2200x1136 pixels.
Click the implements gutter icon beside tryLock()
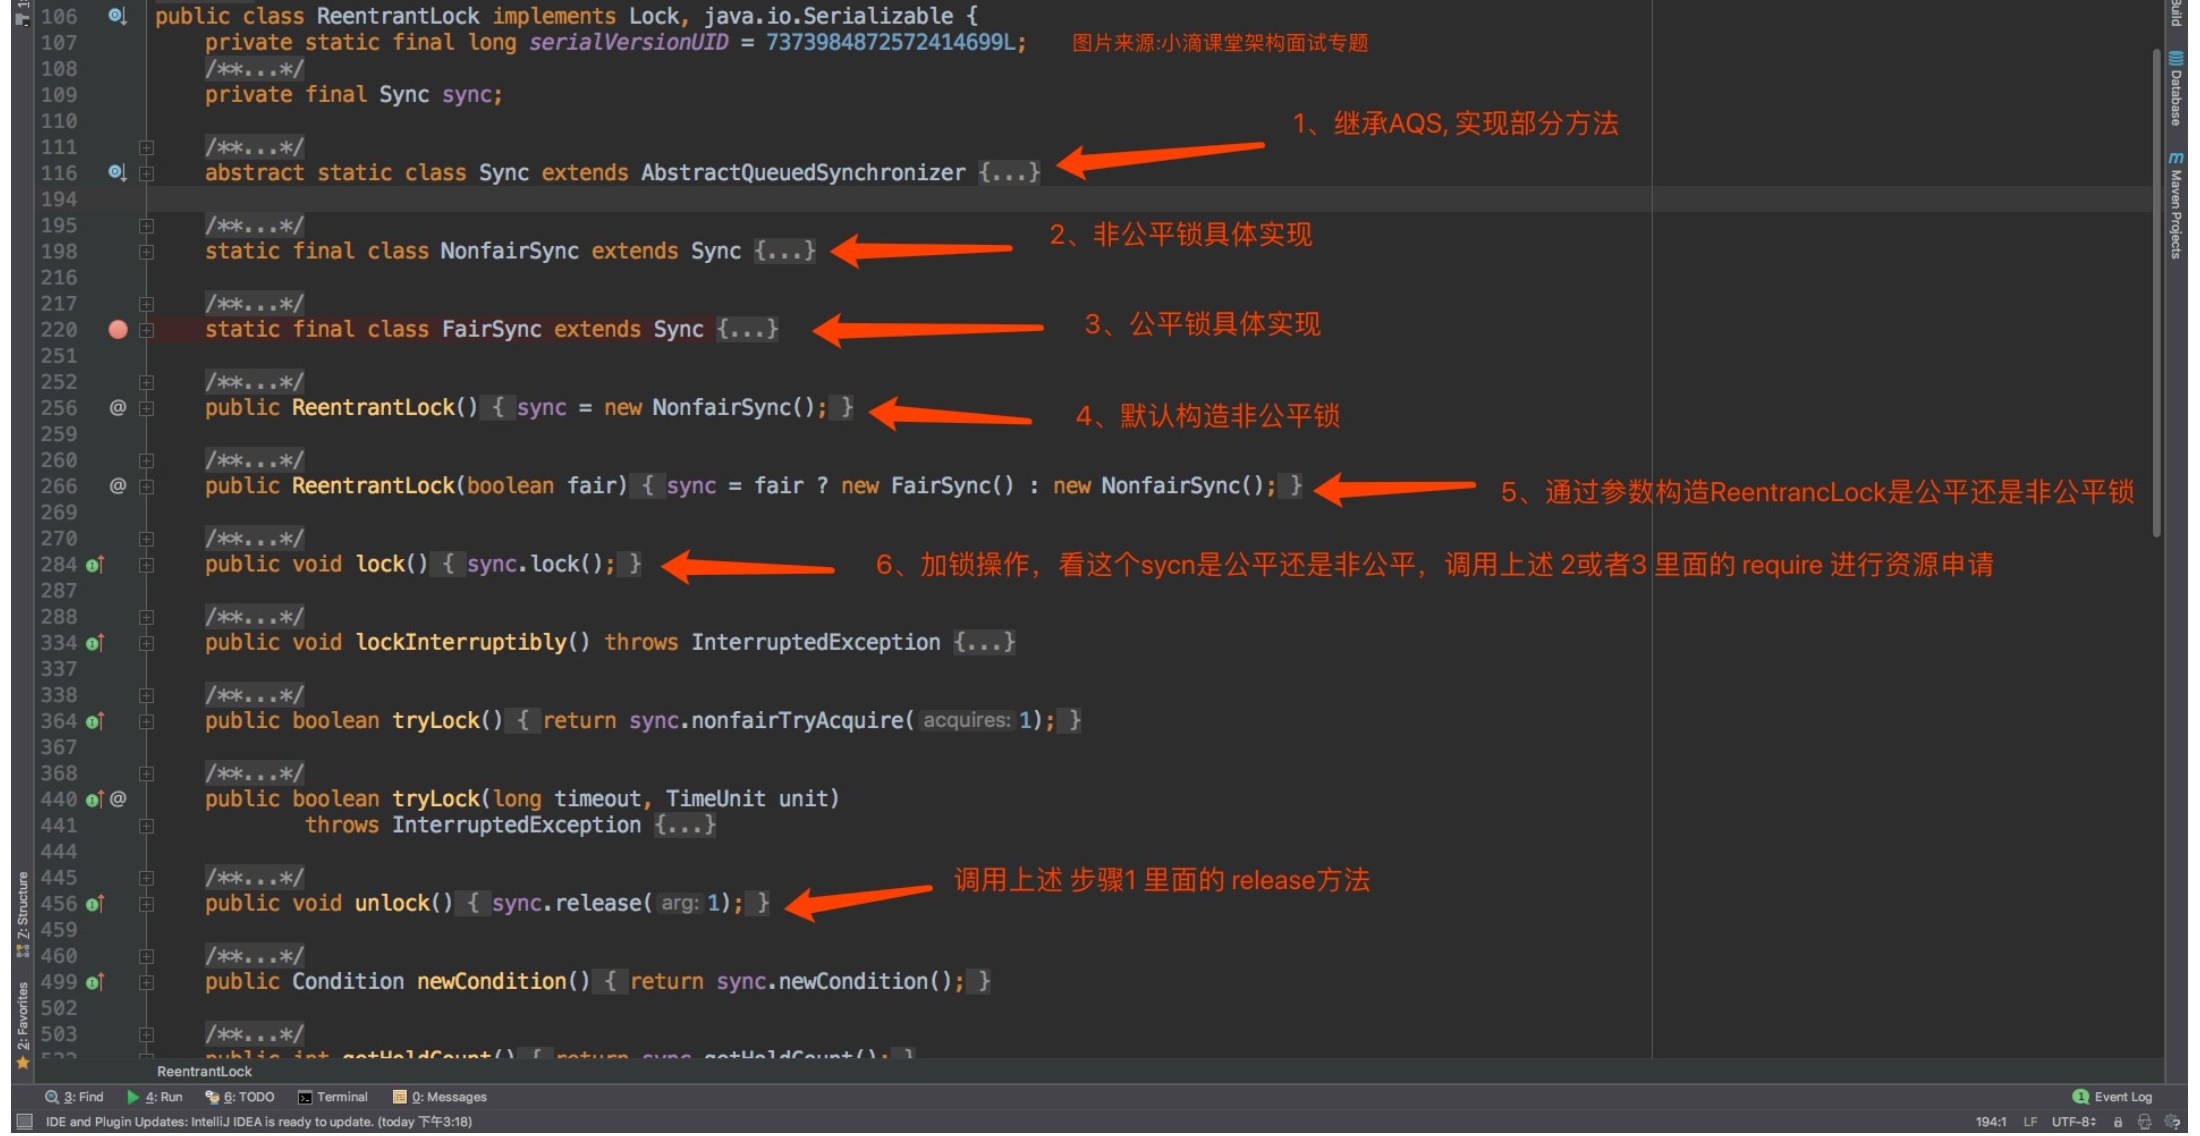(94, 720)
